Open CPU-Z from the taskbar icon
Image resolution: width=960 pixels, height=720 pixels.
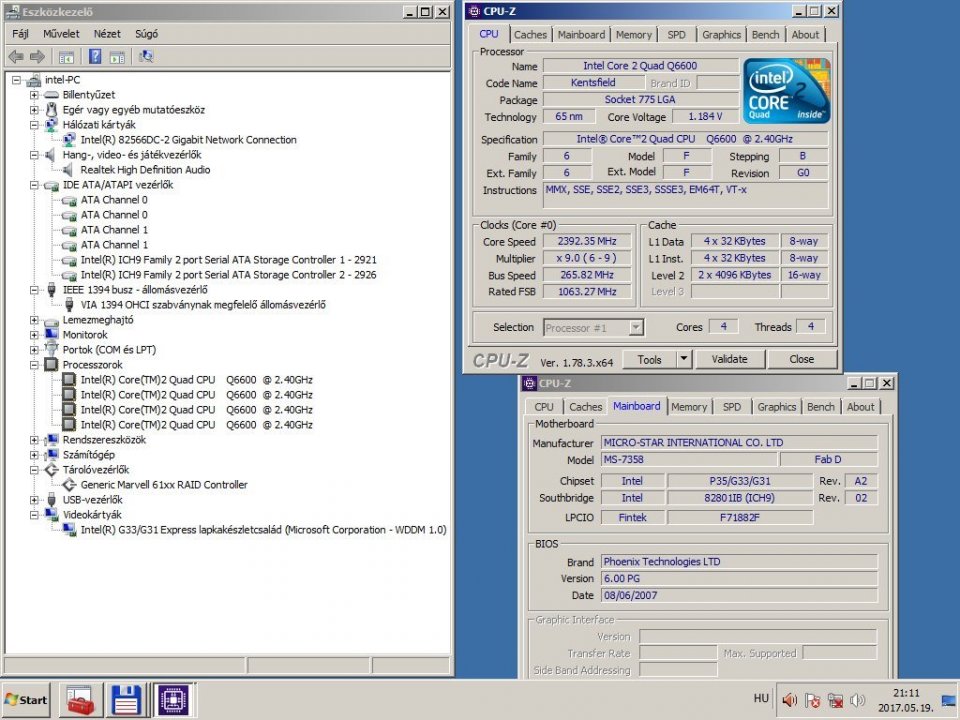[174, 699]
